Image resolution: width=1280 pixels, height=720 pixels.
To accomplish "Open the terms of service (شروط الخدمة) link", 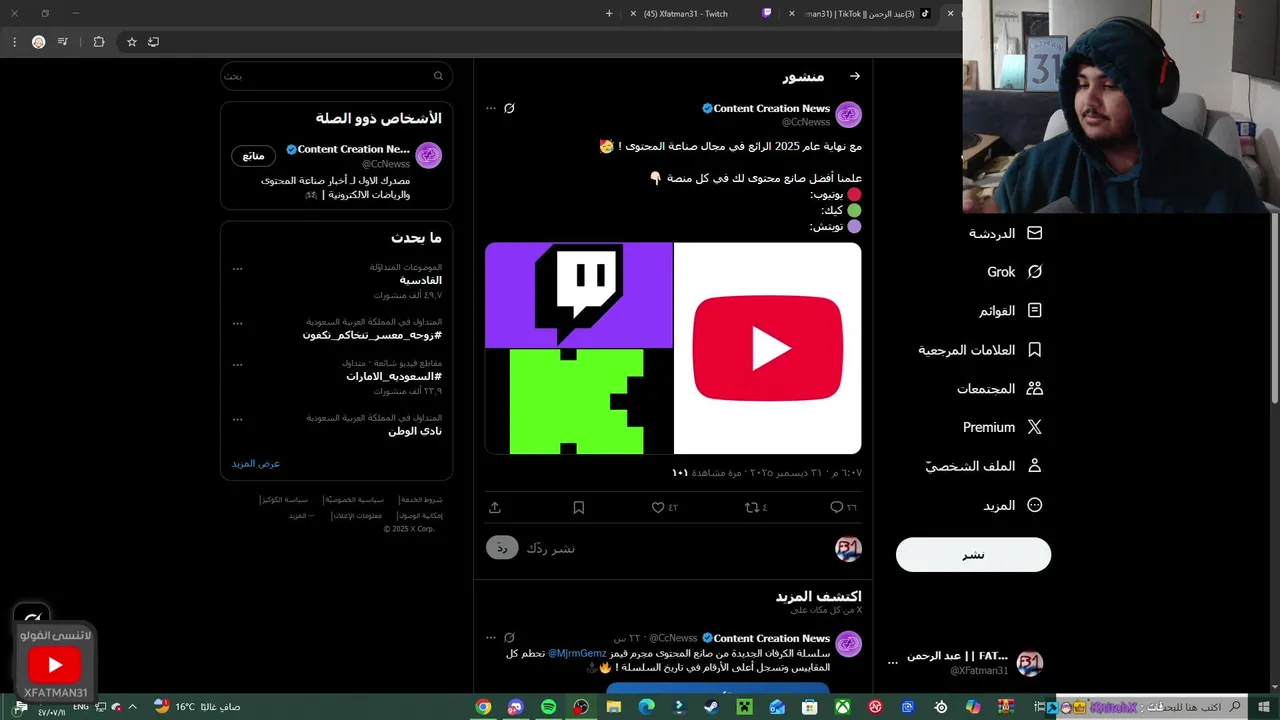I will pyautogui.click(x=420, y=499).
